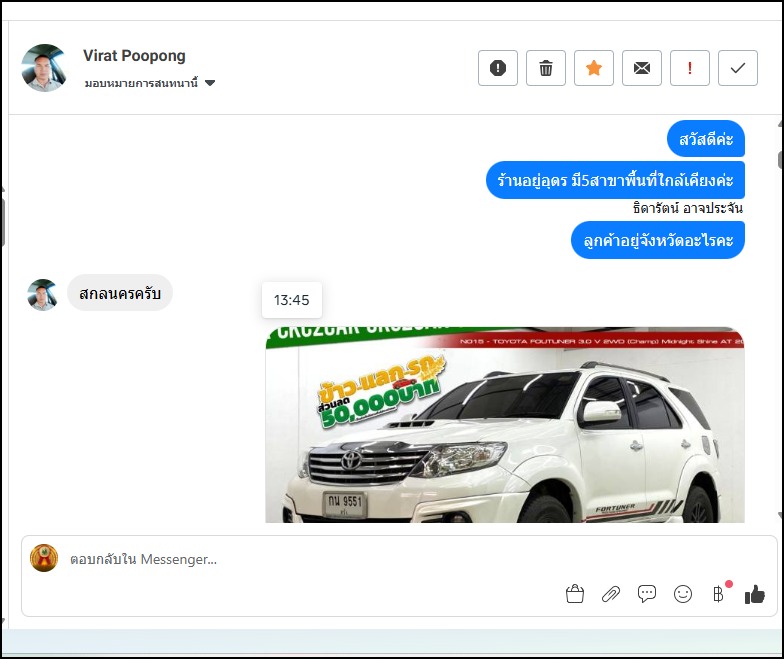Viewport: 784px width, 659px height.
Task: Delete conversation using trash can icon
Action: click(x=546, y=68)
